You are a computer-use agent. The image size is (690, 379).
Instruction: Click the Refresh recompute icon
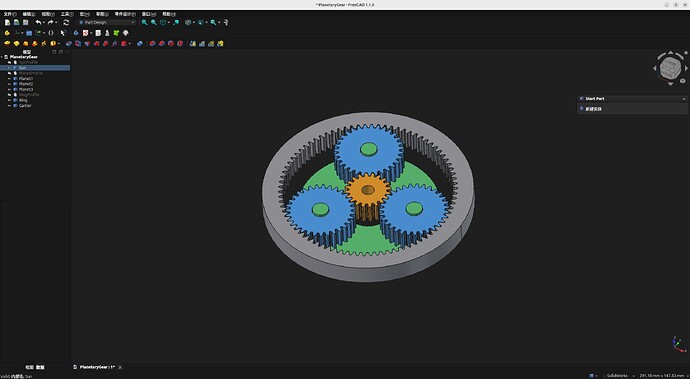click(66, 22)
